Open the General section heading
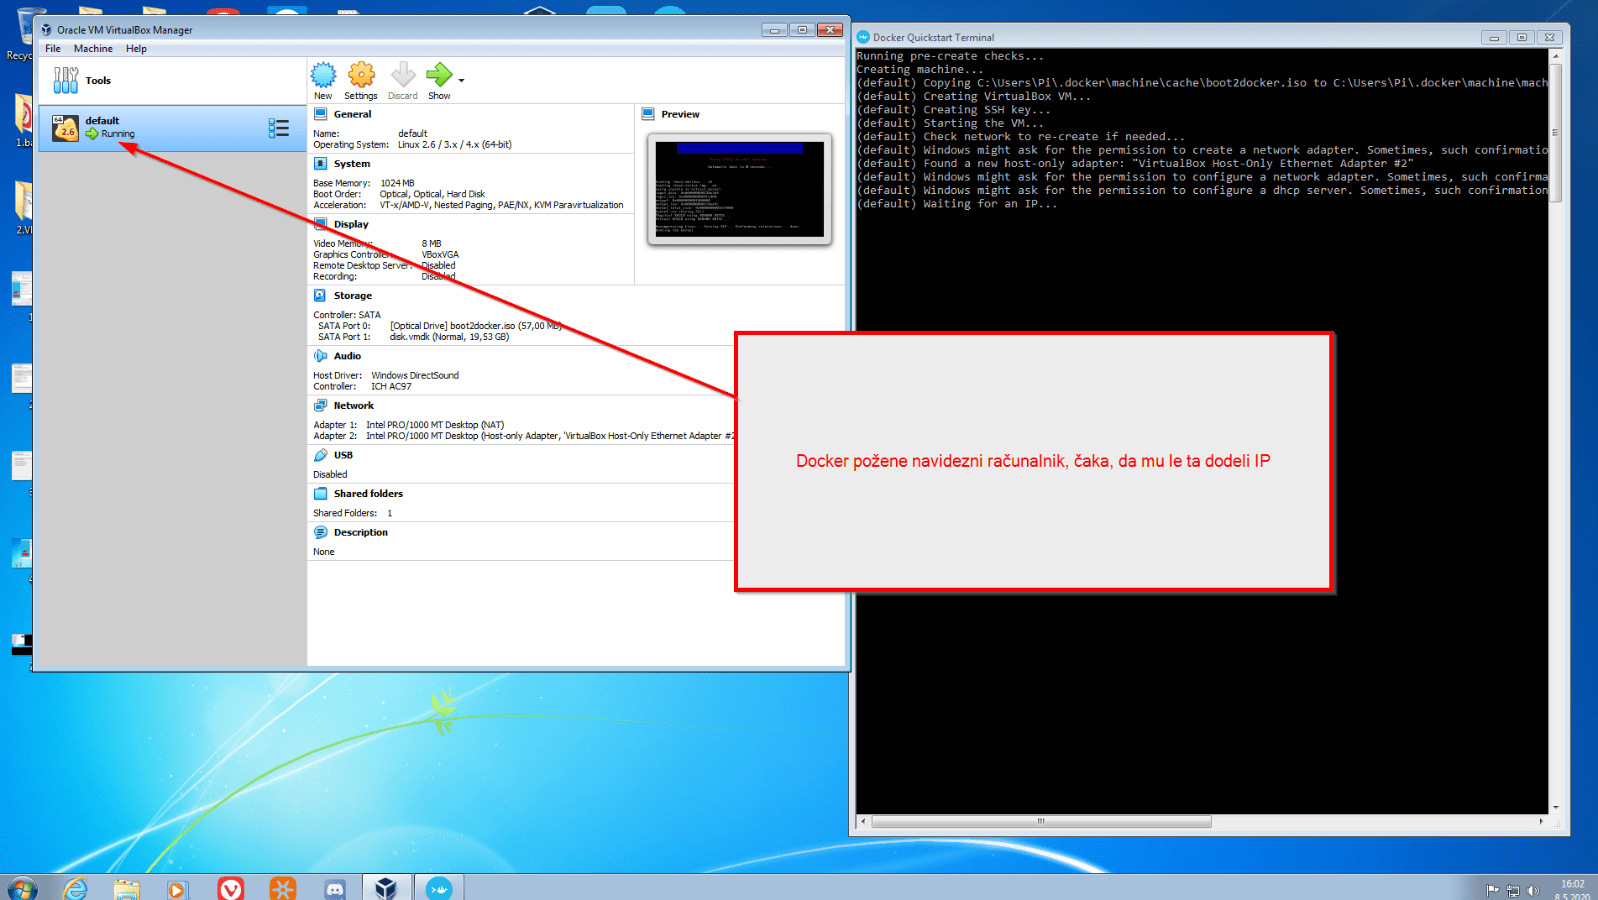 pos(352,114)
